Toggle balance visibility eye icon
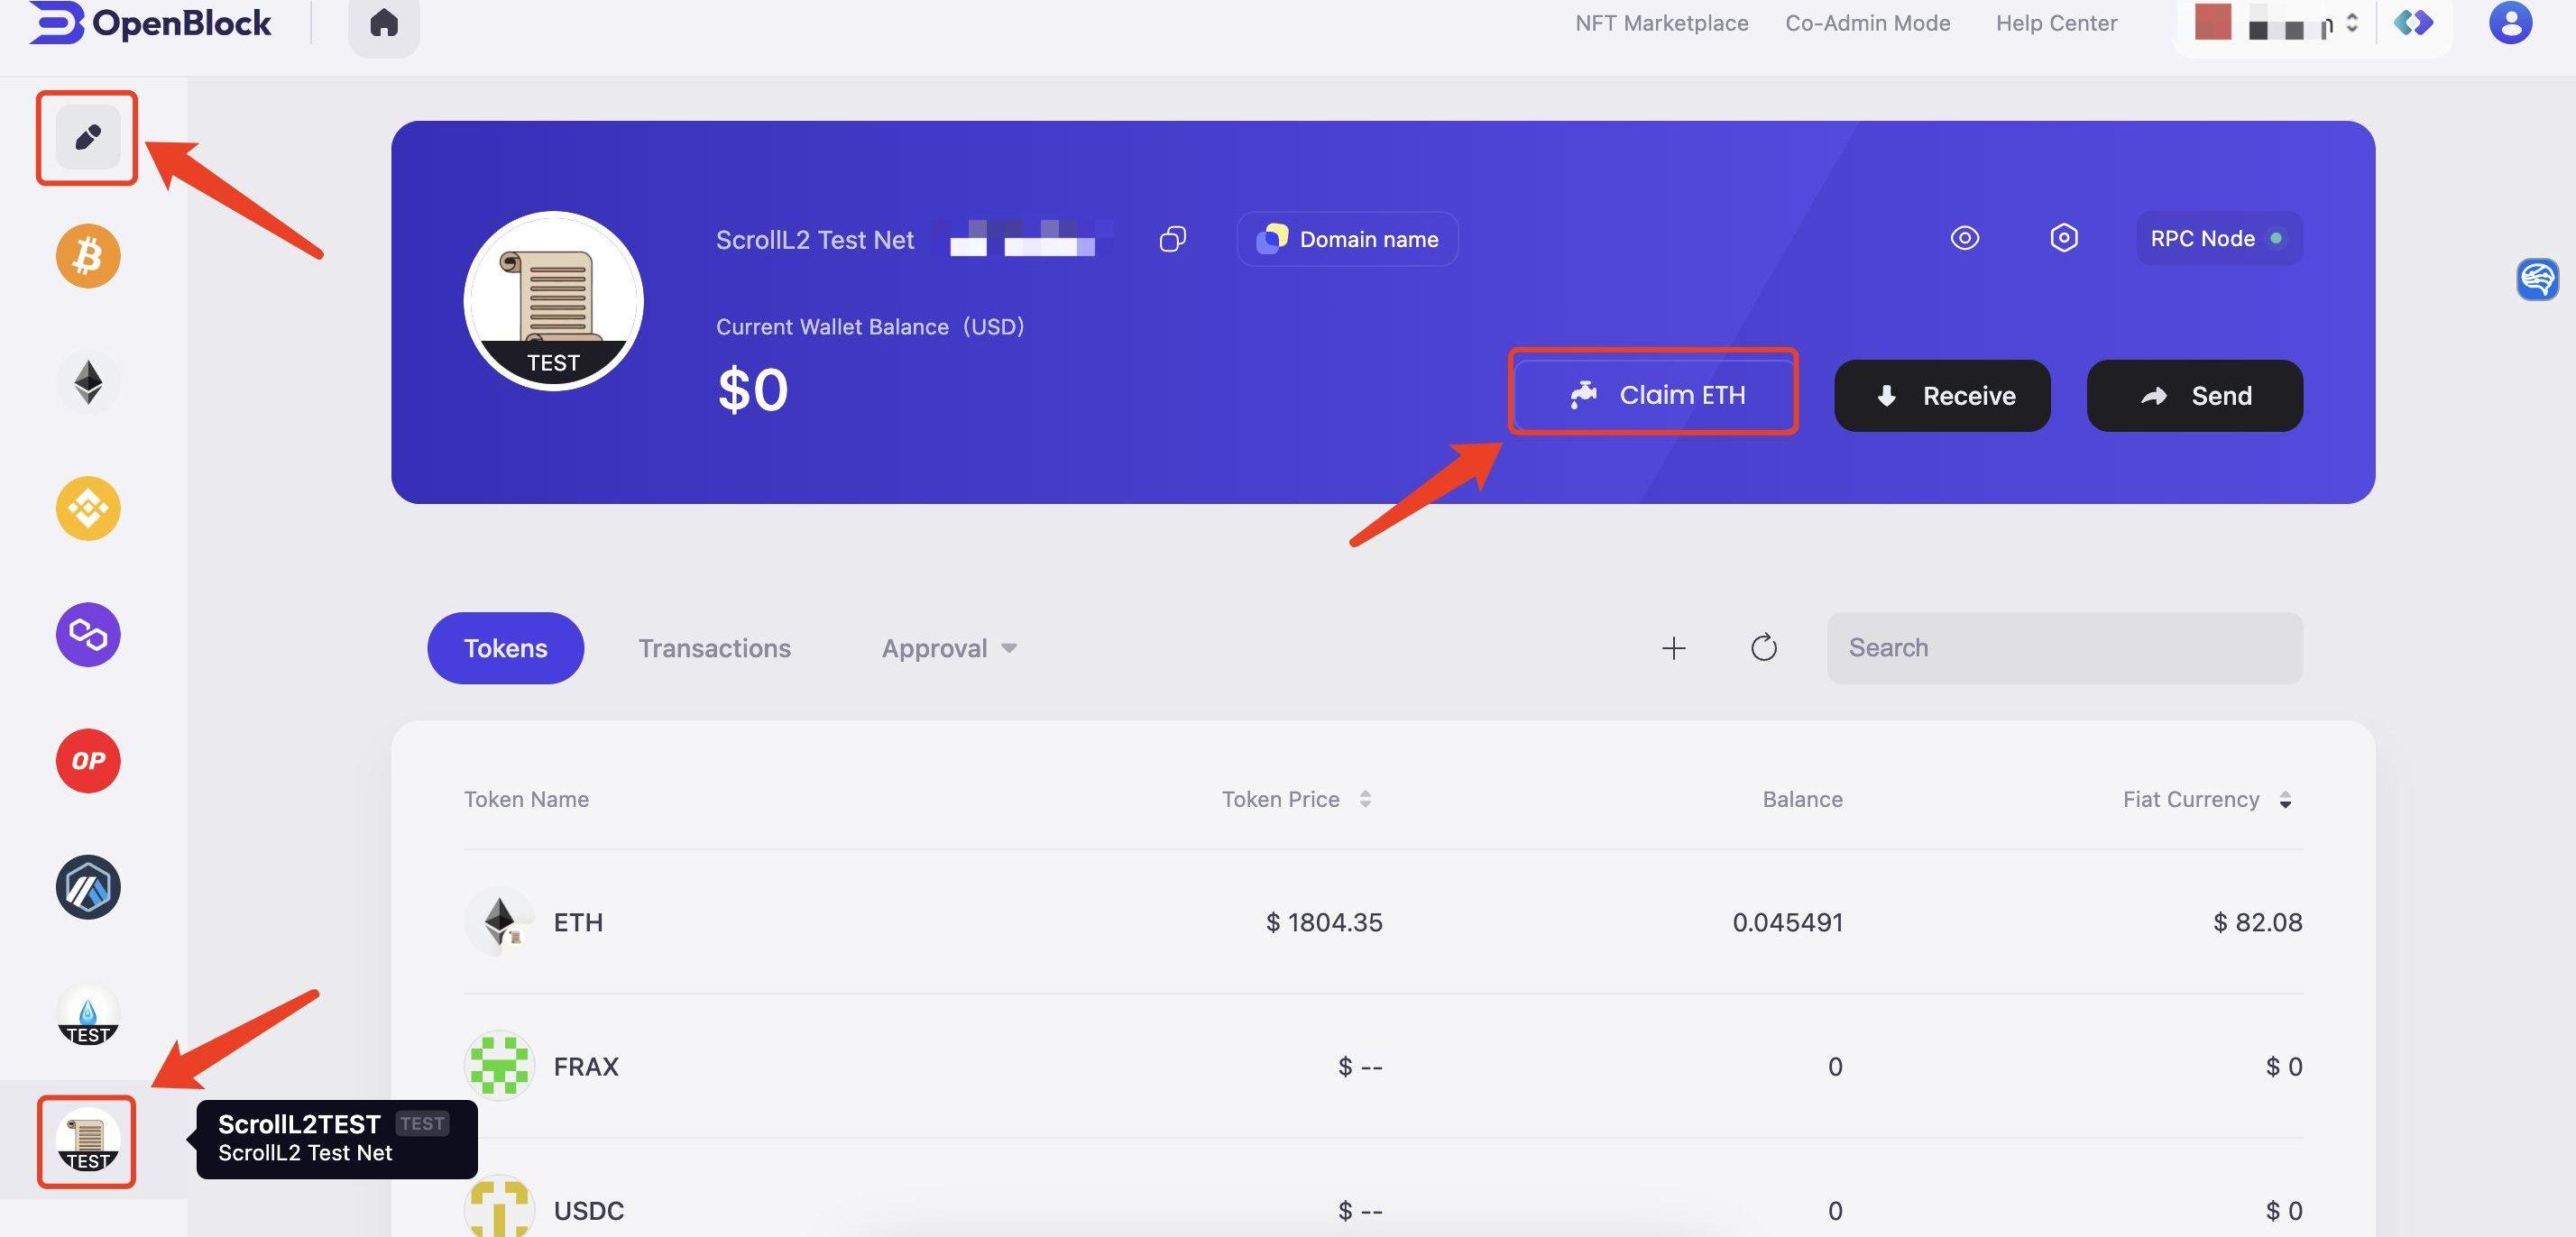This screenshot has width=2576, height=1237. point(1964,238)
